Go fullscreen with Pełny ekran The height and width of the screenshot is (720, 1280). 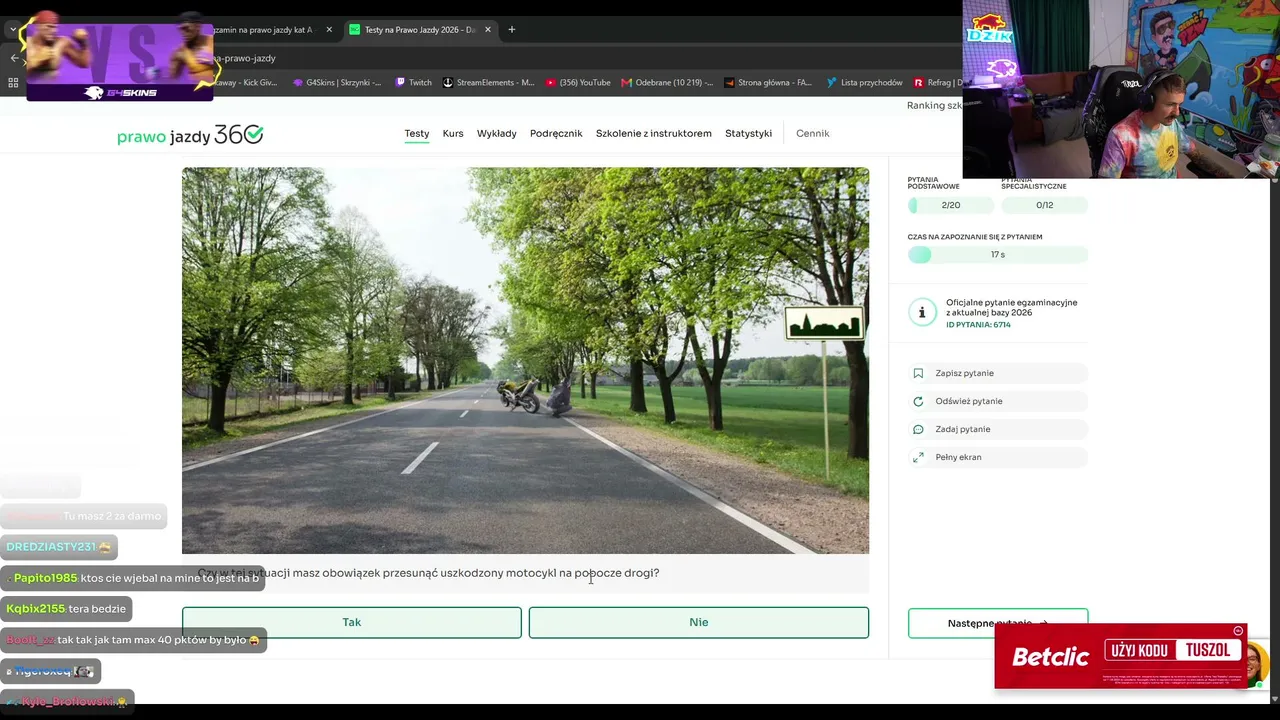pos(997,457)
